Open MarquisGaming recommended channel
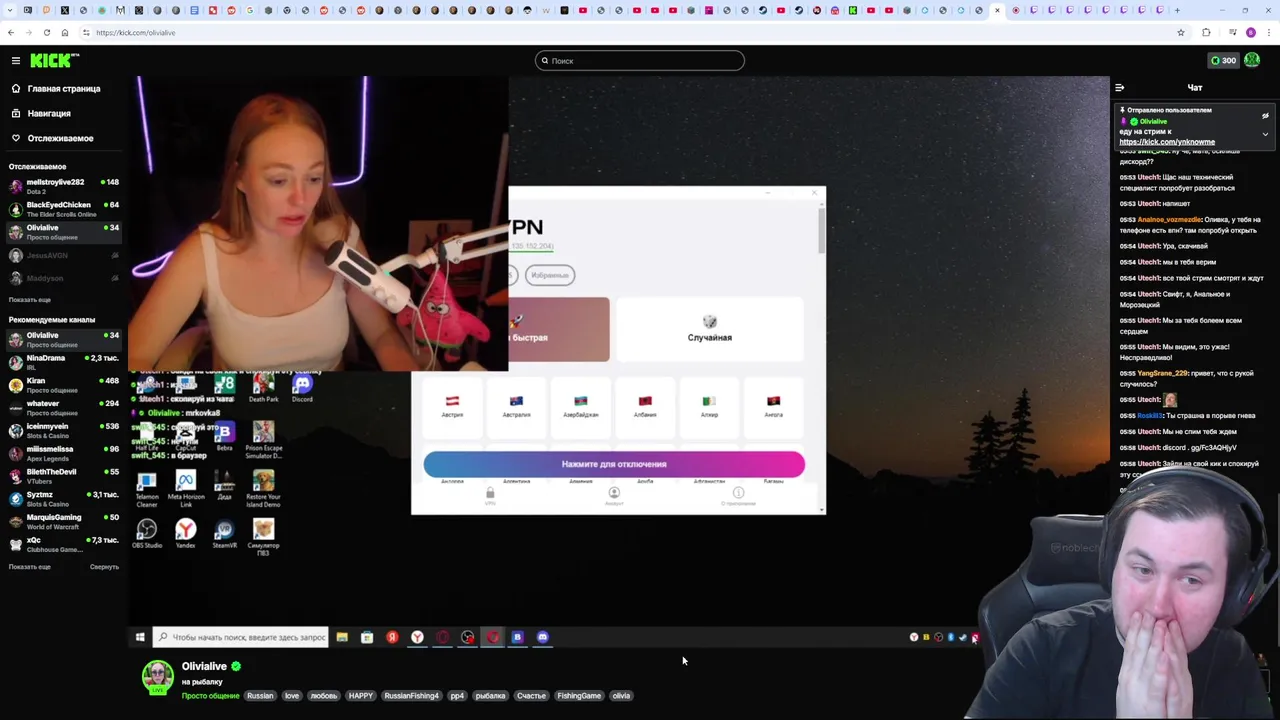1280x720 pixels. point(63,521)
